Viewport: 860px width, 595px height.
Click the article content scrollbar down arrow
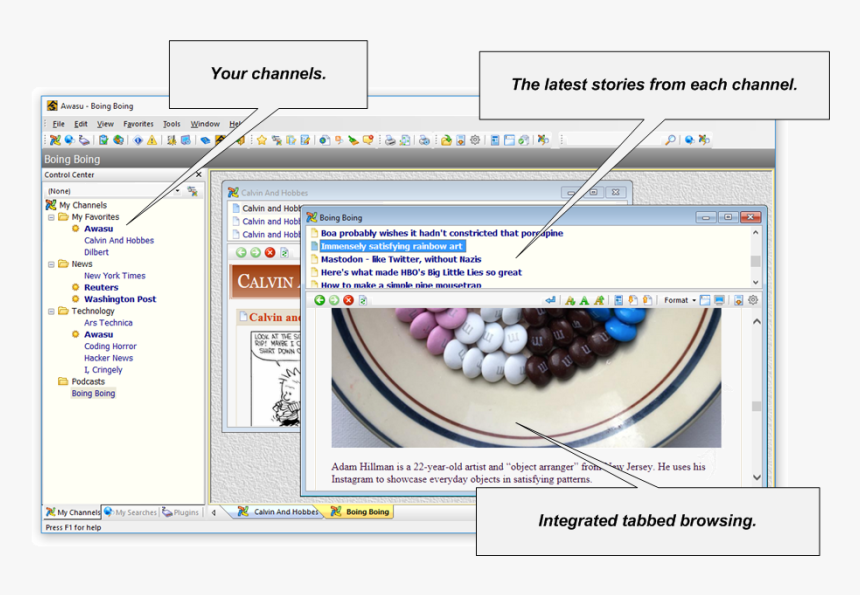[756, 478]
